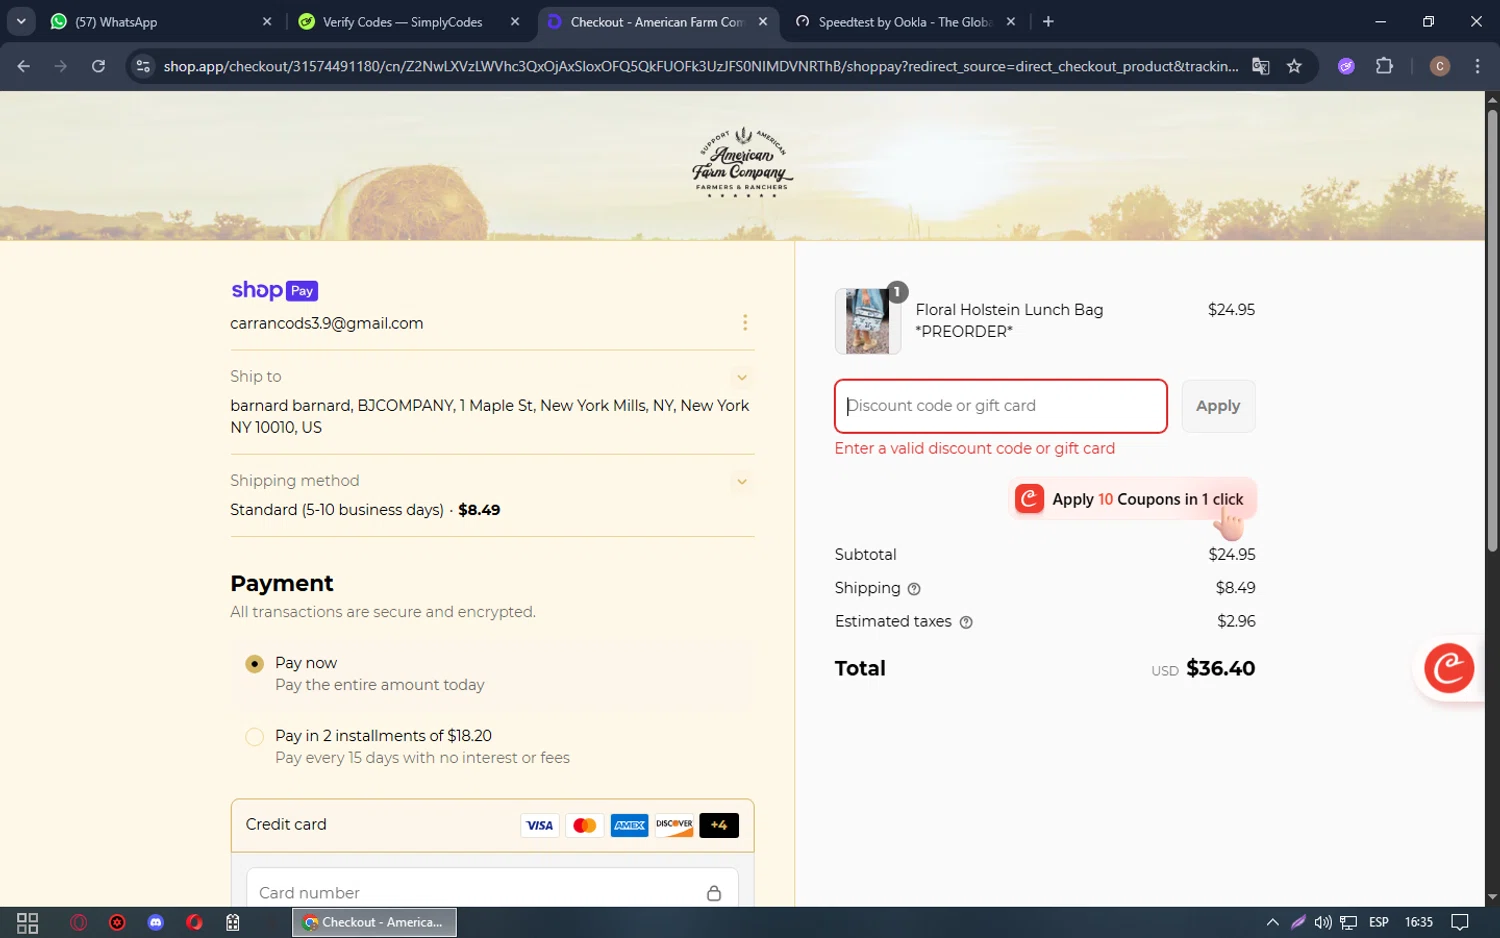
Task: Open the notification center icon
Action: pos(1460,922)
